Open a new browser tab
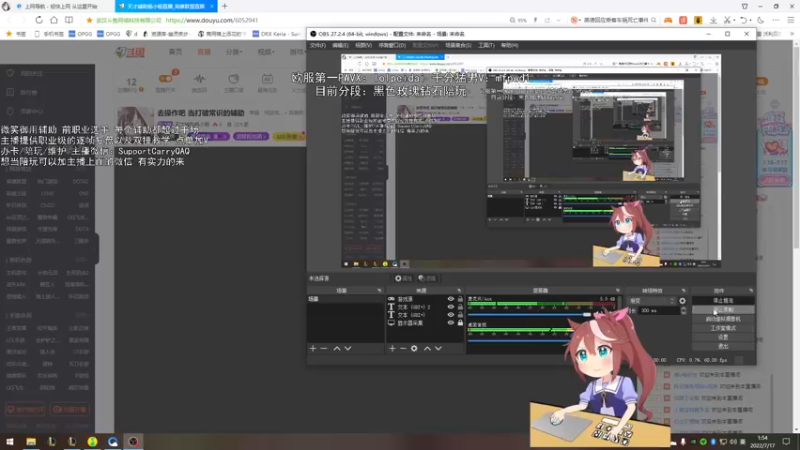Viewport: 800px width, 450px height. (x=224, y=6)
